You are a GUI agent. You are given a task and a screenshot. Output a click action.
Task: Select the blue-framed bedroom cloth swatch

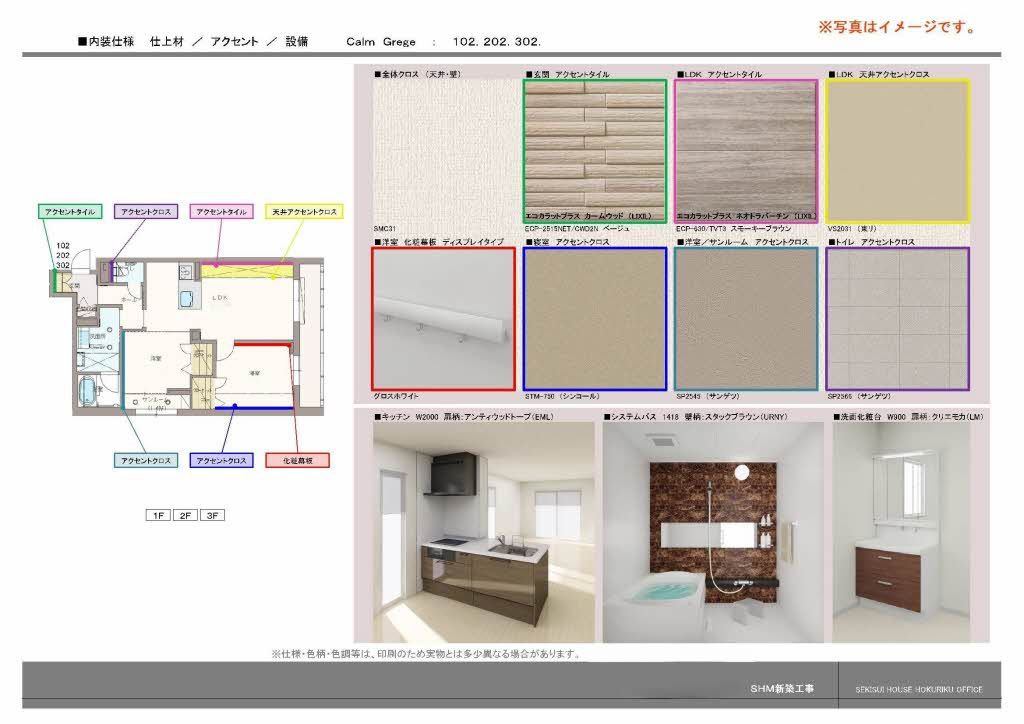click(595, 319)
